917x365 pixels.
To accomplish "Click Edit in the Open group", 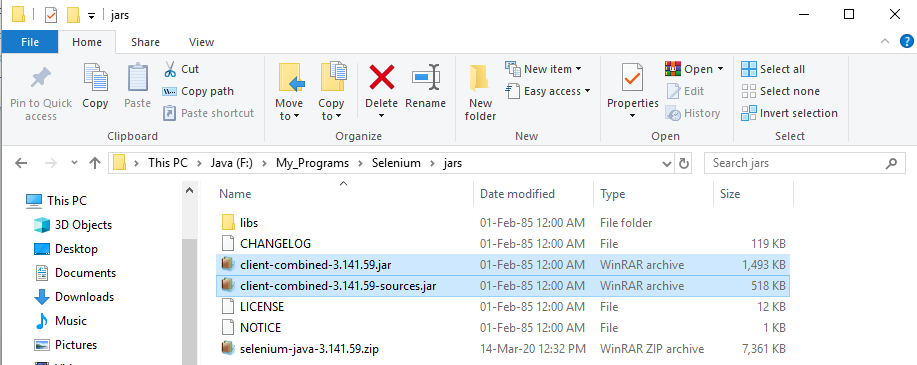I will click(x=685, y=91).
